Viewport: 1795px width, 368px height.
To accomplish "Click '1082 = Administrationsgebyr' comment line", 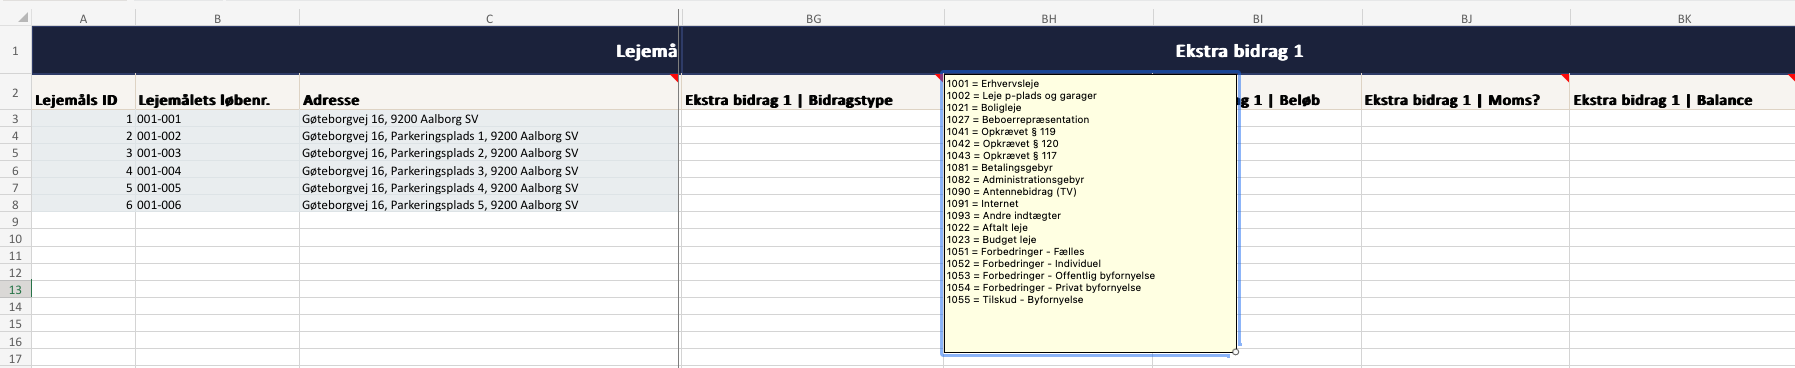I will pyautogui.click(x=1015, y=180).
